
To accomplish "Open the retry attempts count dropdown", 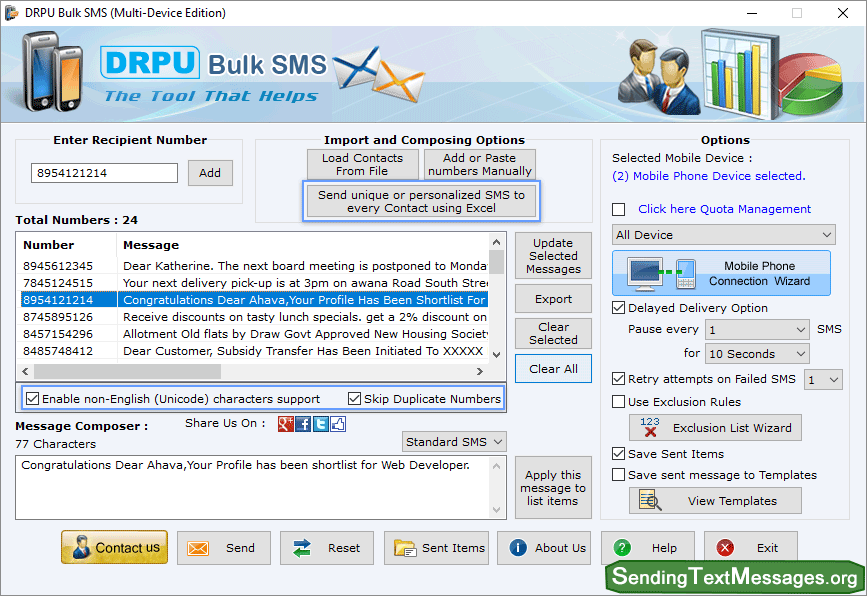I will [823, 380].
